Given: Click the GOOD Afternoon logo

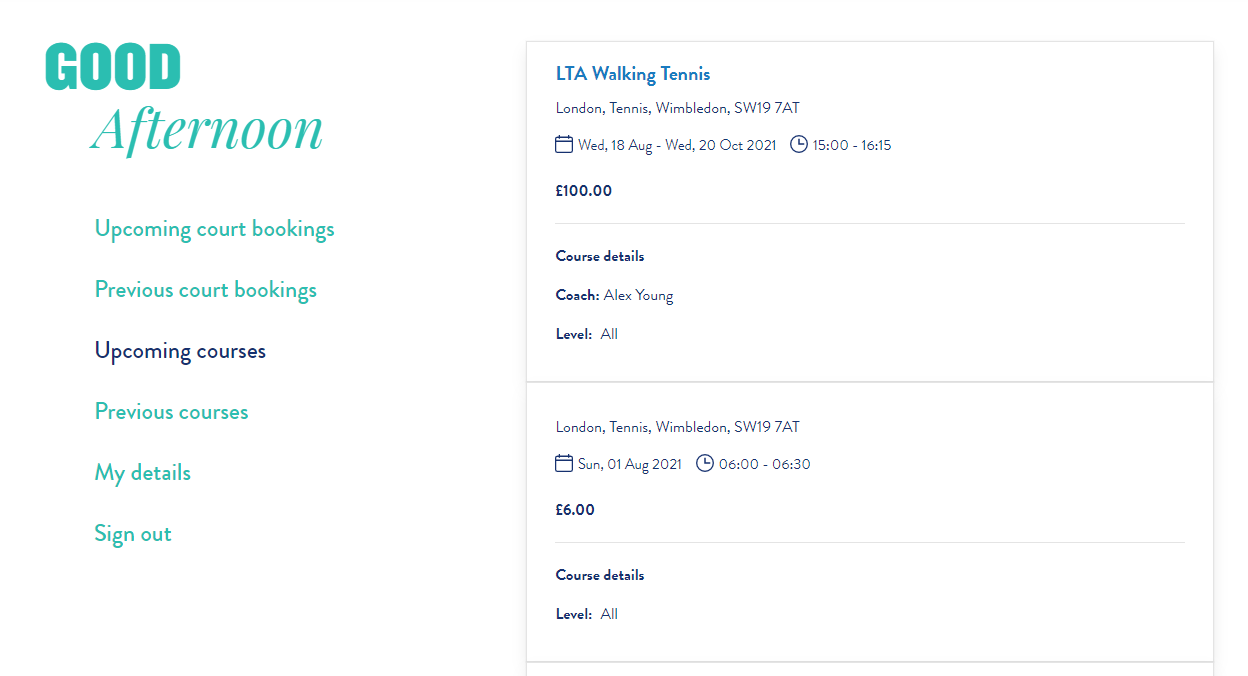Looking at the screenshot, I should coord(184,99).
